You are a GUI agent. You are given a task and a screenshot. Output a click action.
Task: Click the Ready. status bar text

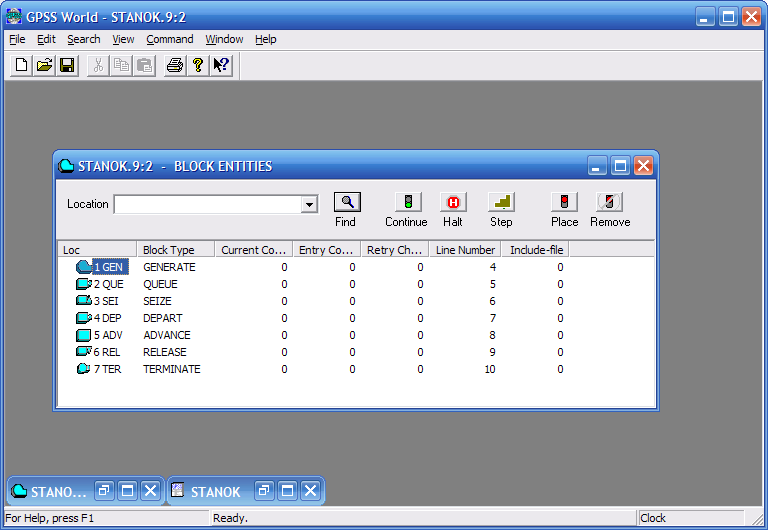[230, 518]
